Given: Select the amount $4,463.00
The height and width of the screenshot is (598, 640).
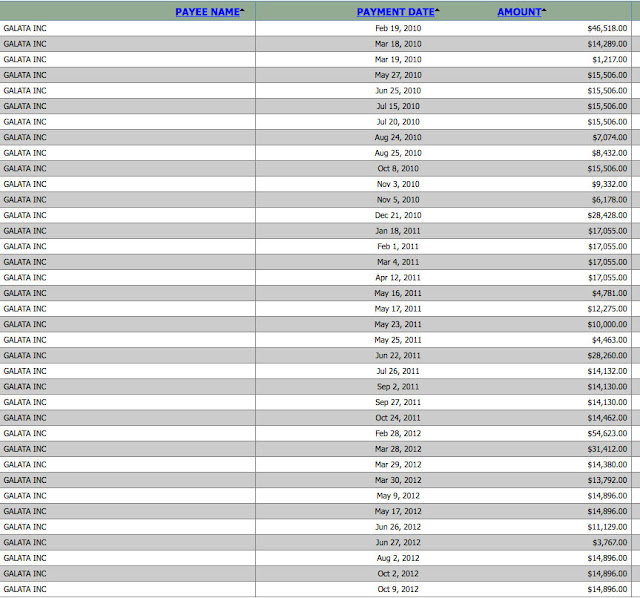Looking at the screenshot, I should tap(610, 340).
